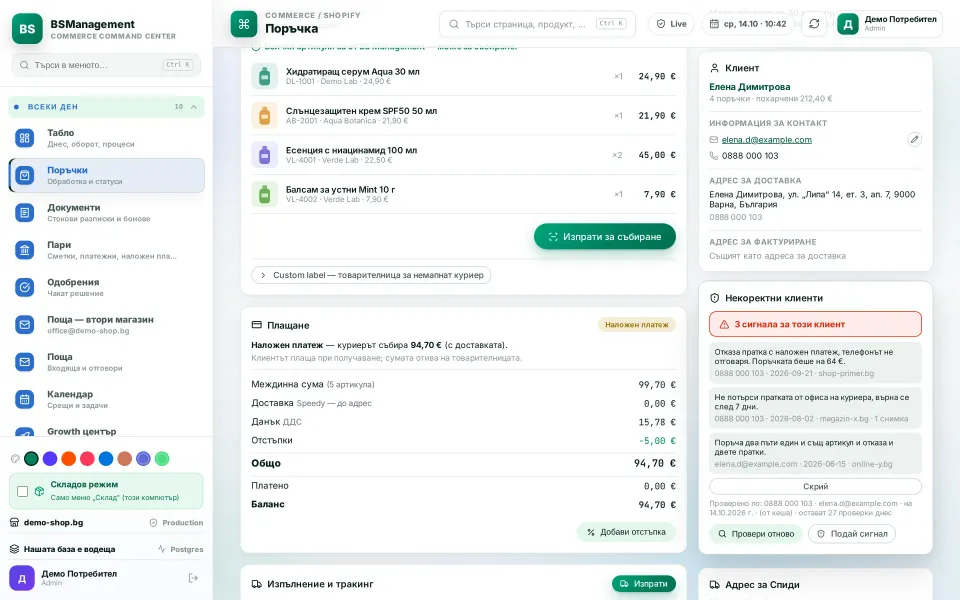Click the Демо Потребител avatar in top bar
Screen dimensions: 960x600
coord(848,24)
